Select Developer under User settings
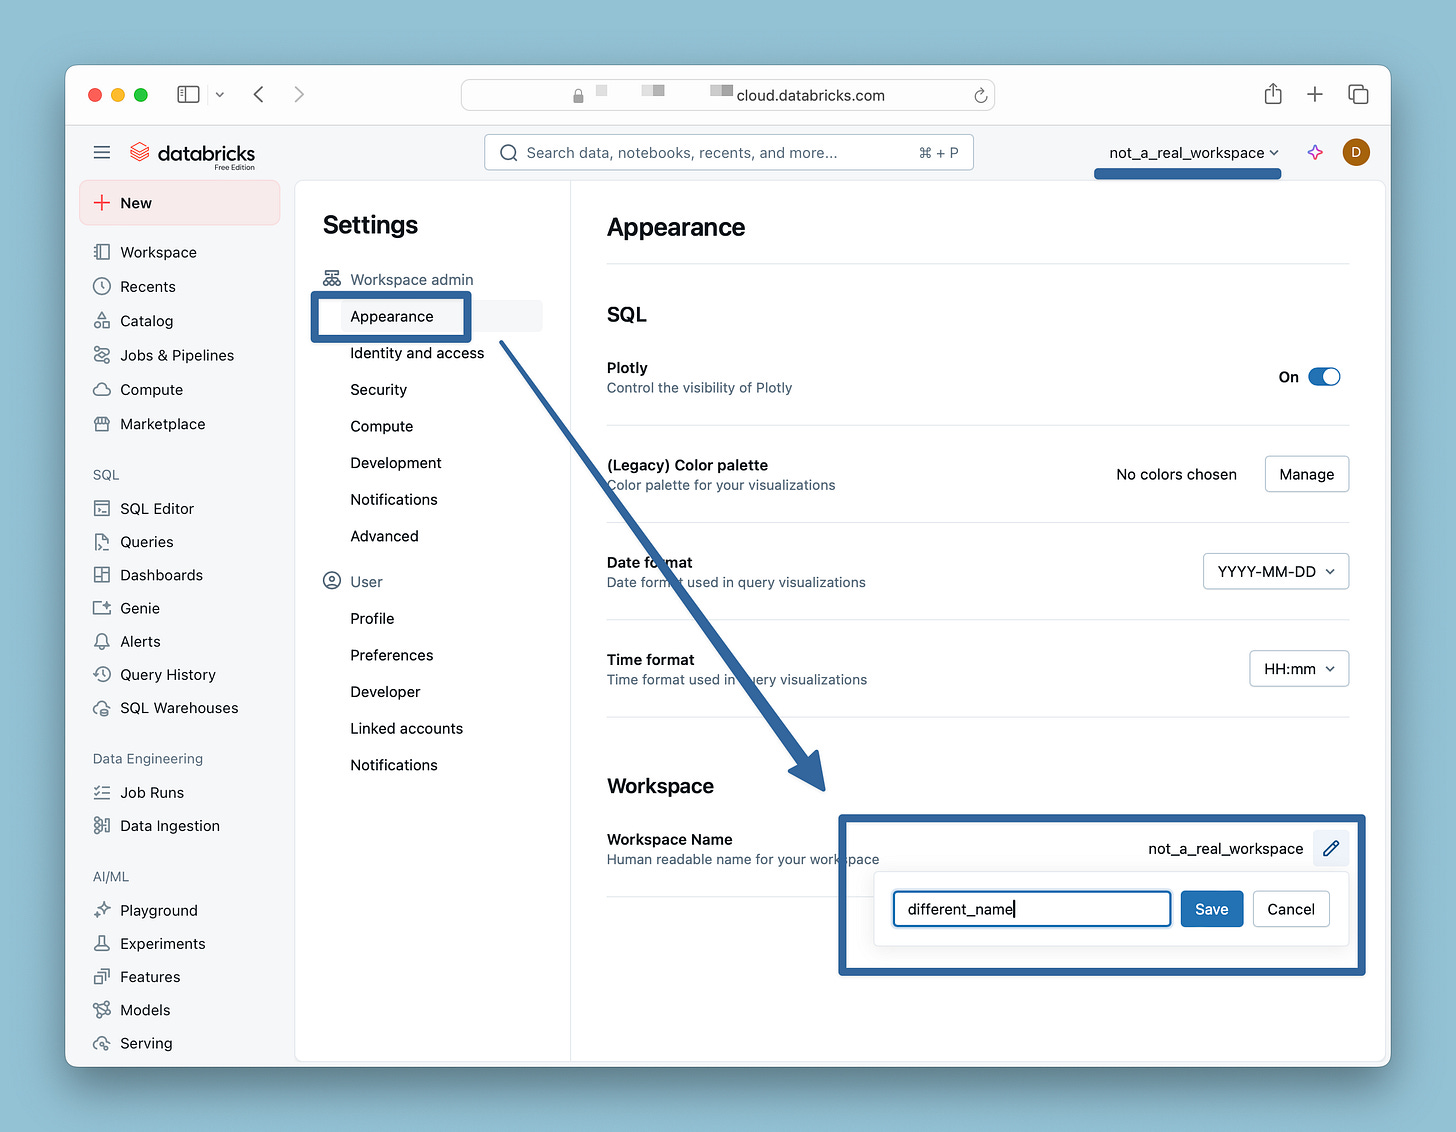 (x=385, y=692)
